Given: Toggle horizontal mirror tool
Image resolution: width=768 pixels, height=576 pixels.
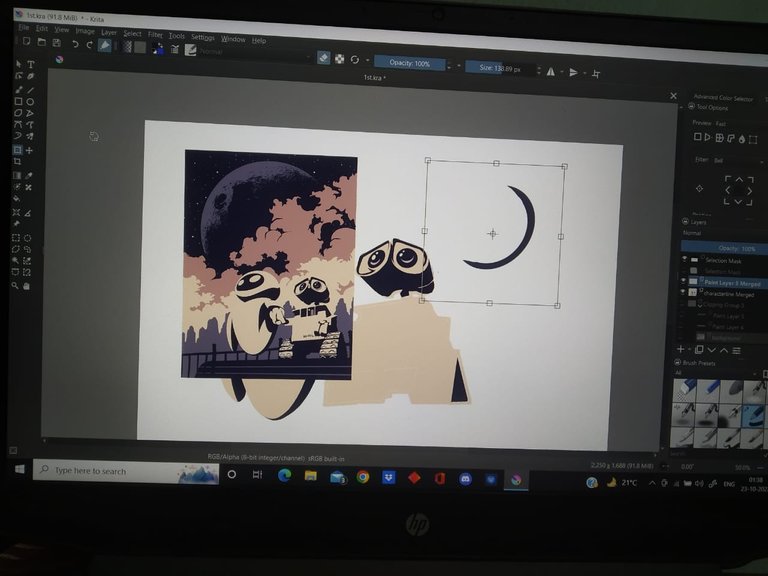Looking at the screenshot, I should [551, 72].
